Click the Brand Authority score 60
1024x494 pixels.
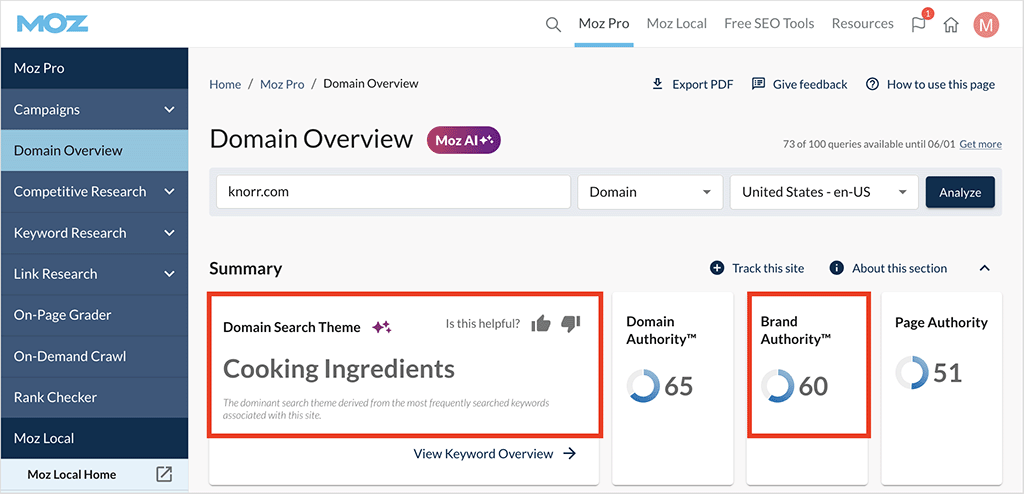coord(814,386)
